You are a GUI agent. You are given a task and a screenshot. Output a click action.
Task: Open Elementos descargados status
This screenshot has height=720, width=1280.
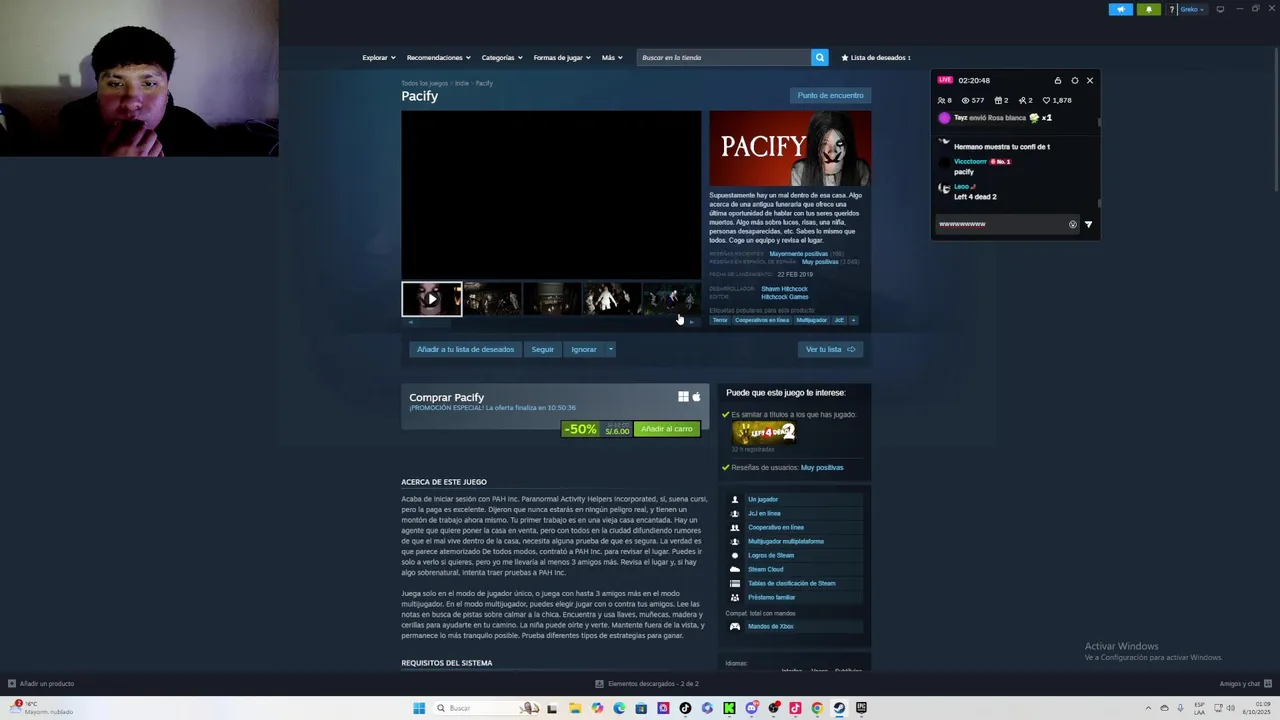coord(647,684)
